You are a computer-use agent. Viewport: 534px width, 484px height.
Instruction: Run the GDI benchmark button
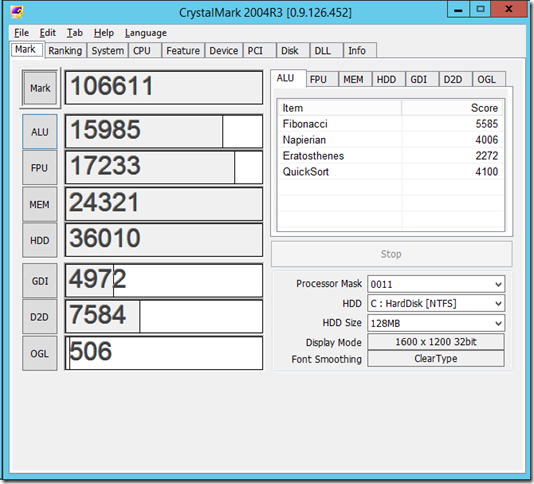click(x=40, y=281)
